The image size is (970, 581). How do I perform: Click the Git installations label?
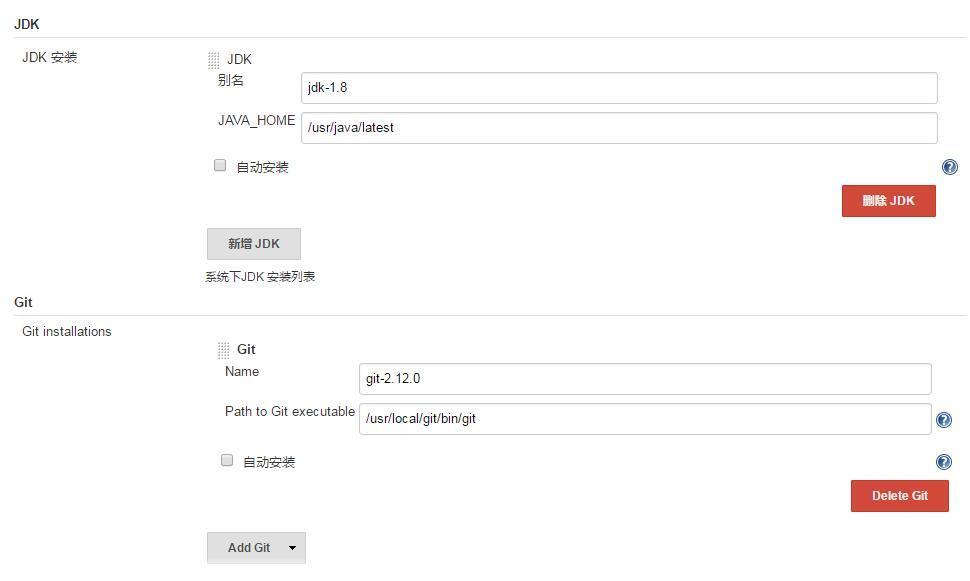point(66,332)
